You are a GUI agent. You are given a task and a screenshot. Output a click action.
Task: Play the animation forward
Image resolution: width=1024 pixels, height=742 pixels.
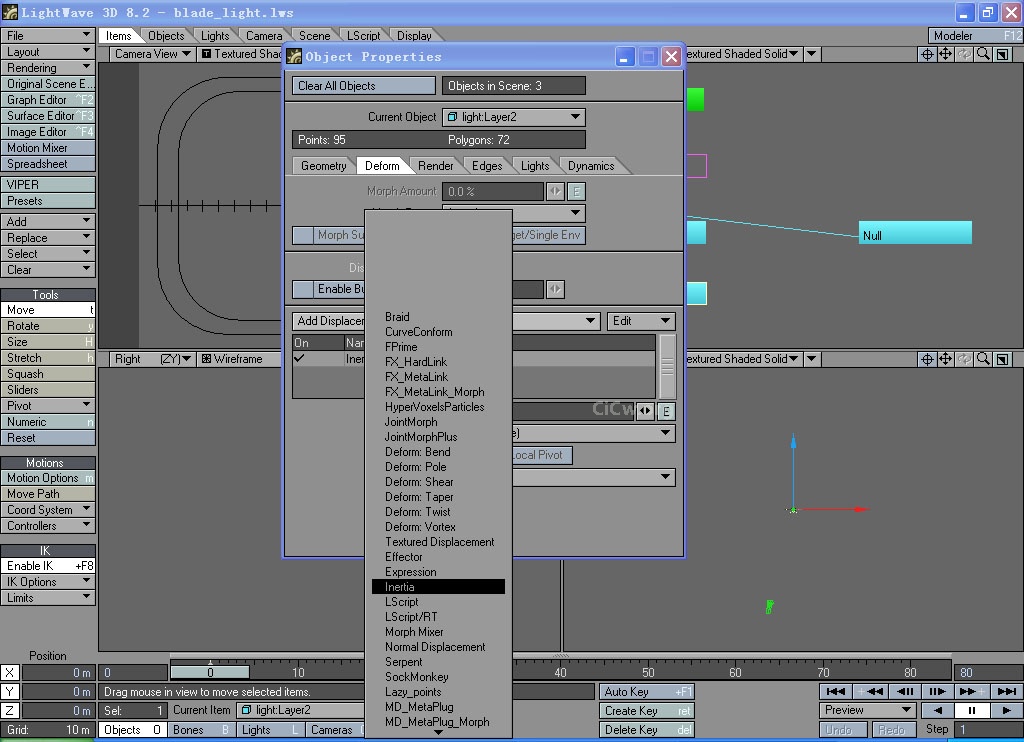click(1006, 710)
